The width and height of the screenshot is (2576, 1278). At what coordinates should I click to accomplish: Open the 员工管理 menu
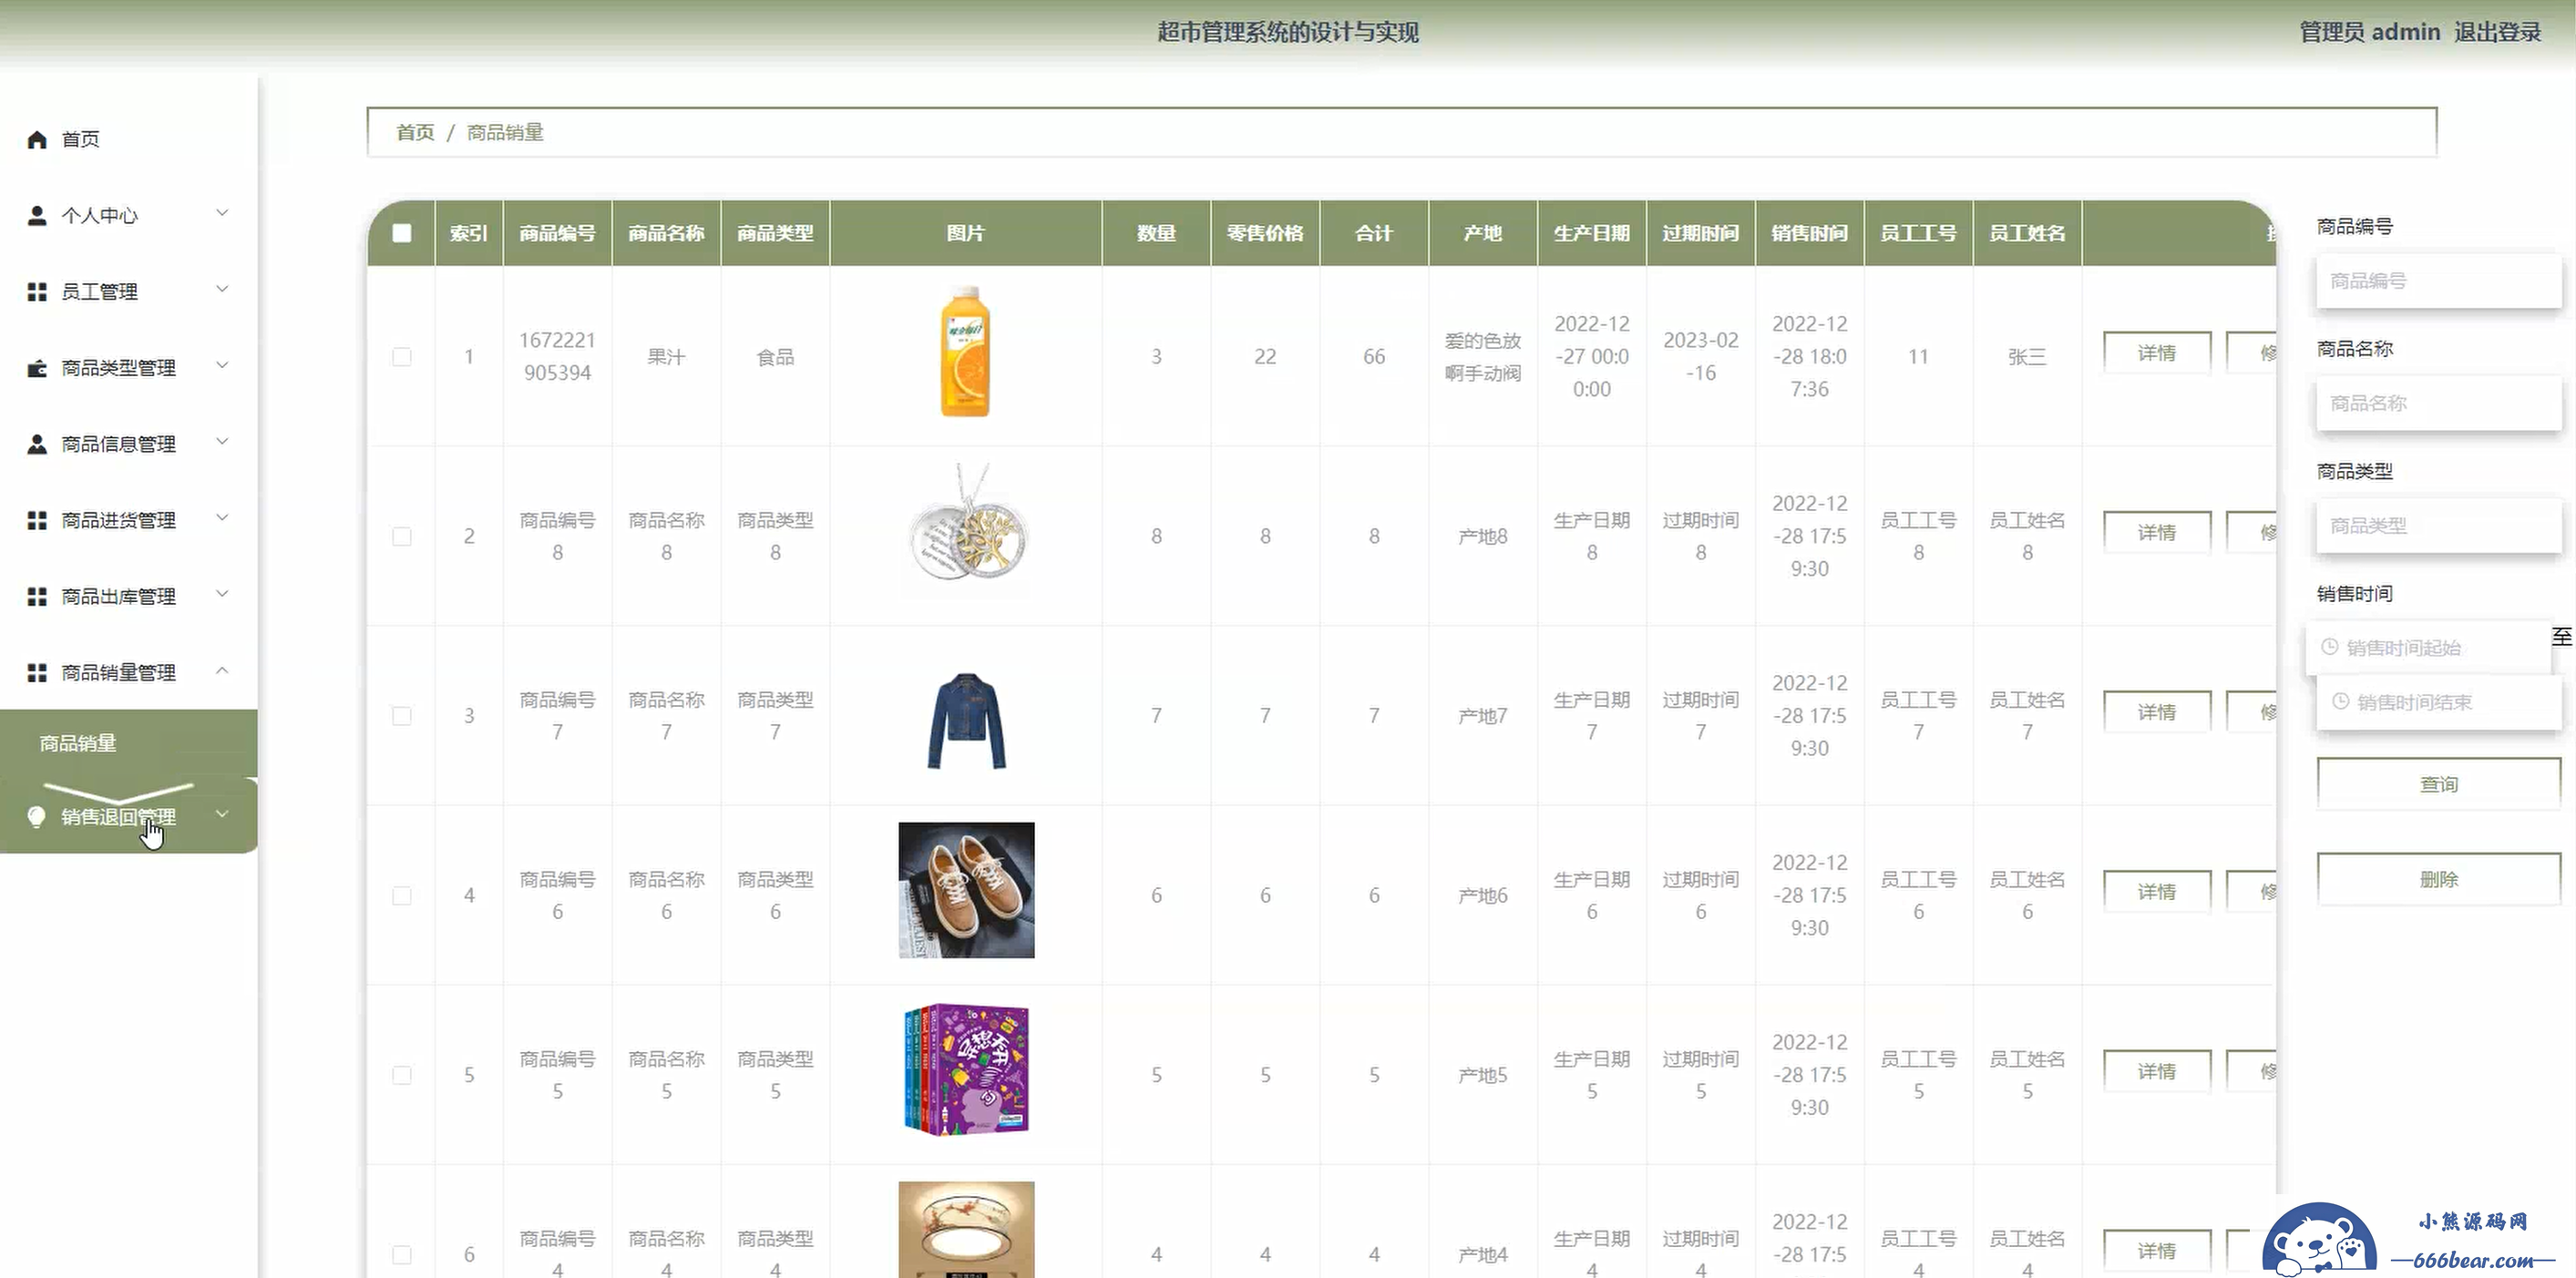(128, 291)
